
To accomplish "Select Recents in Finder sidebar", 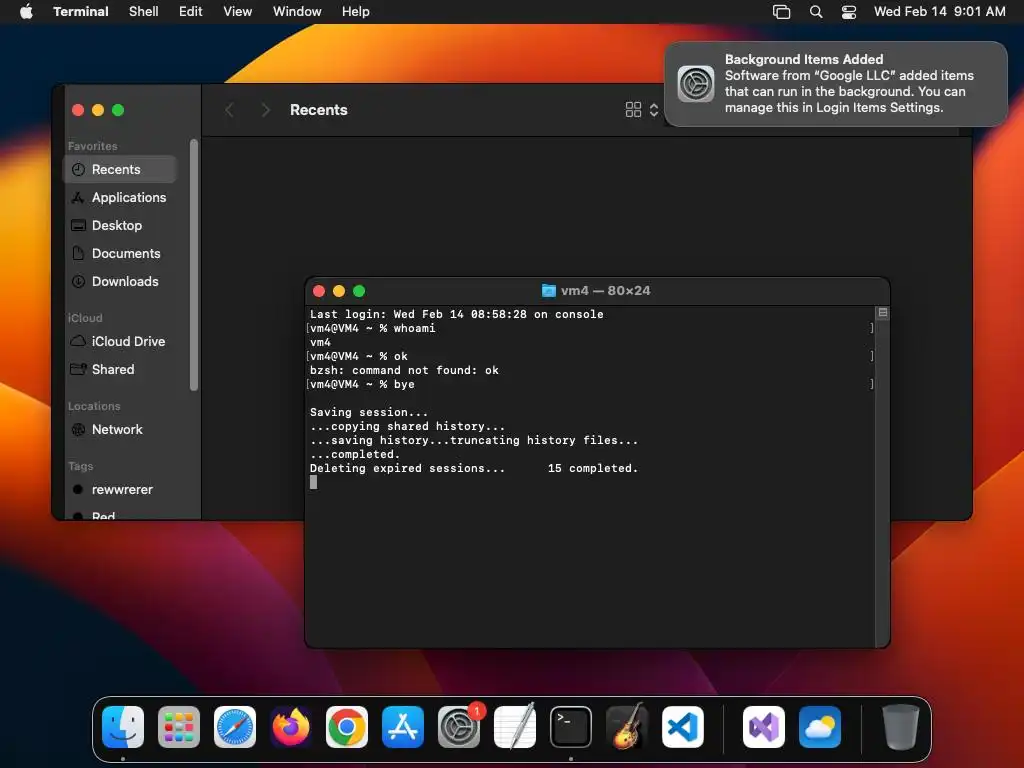I will (120, 169).
